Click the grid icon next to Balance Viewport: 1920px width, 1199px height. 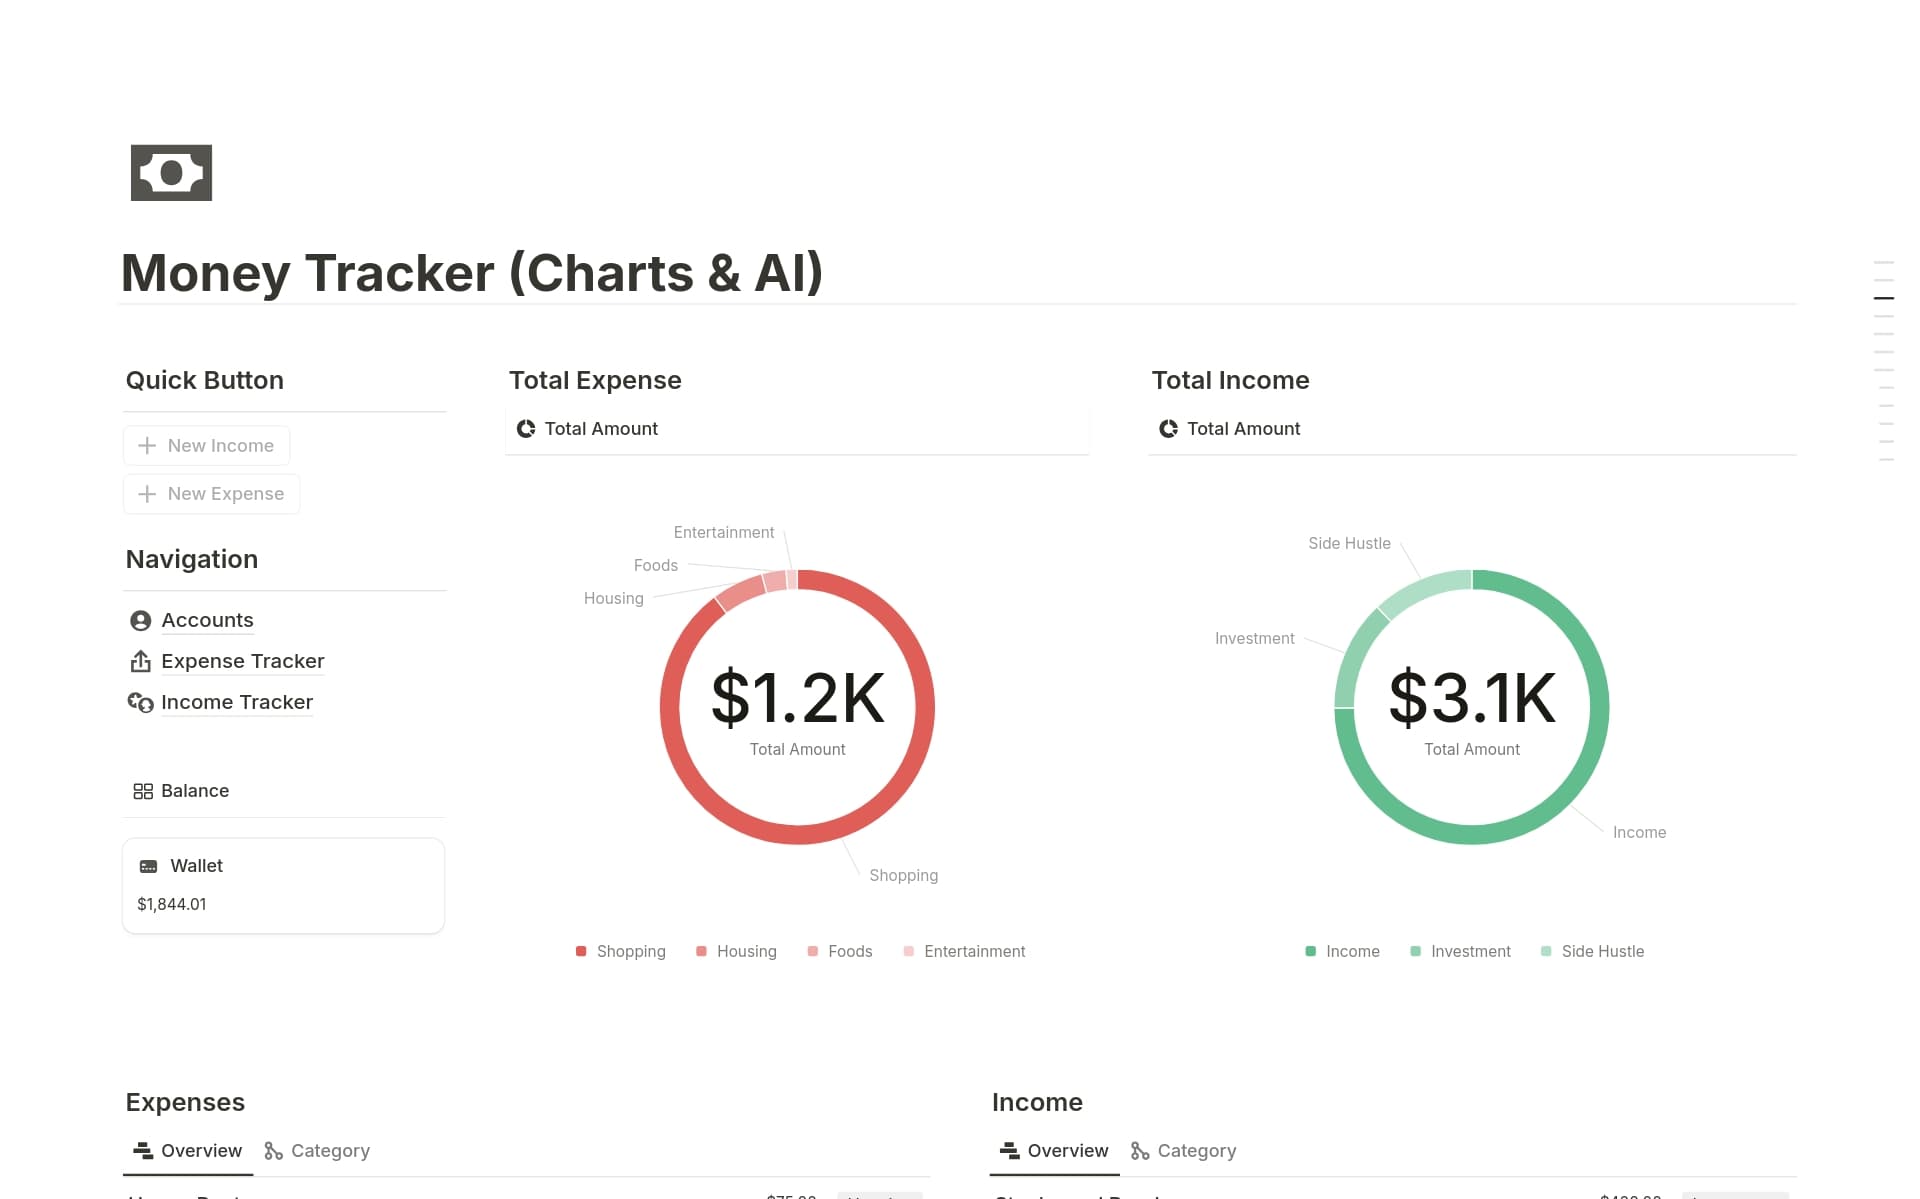(x=143, y=790)
